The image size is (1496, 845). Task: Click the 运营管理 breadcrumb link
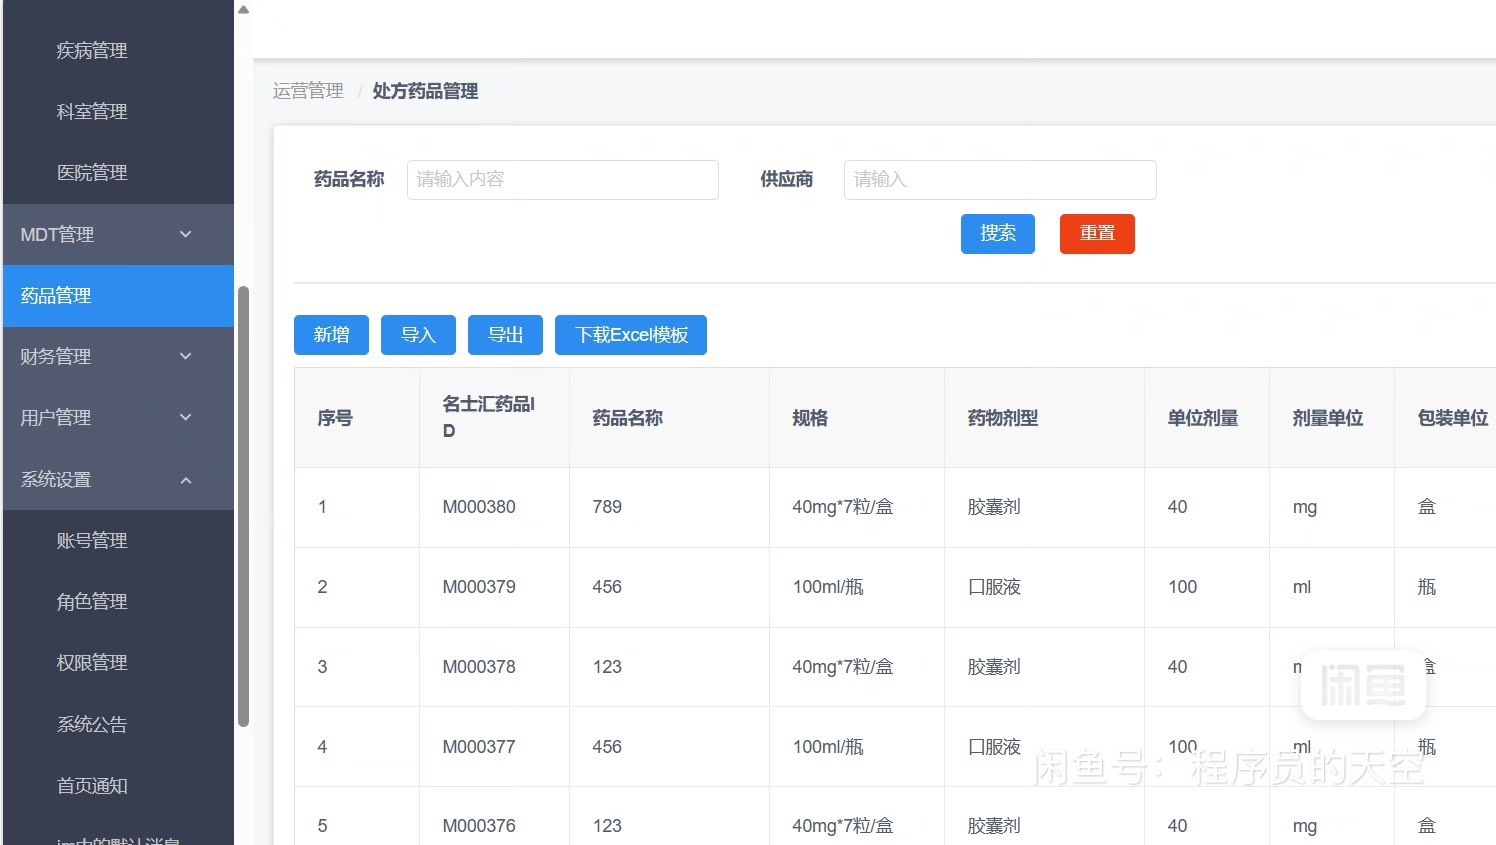point(308,91)
